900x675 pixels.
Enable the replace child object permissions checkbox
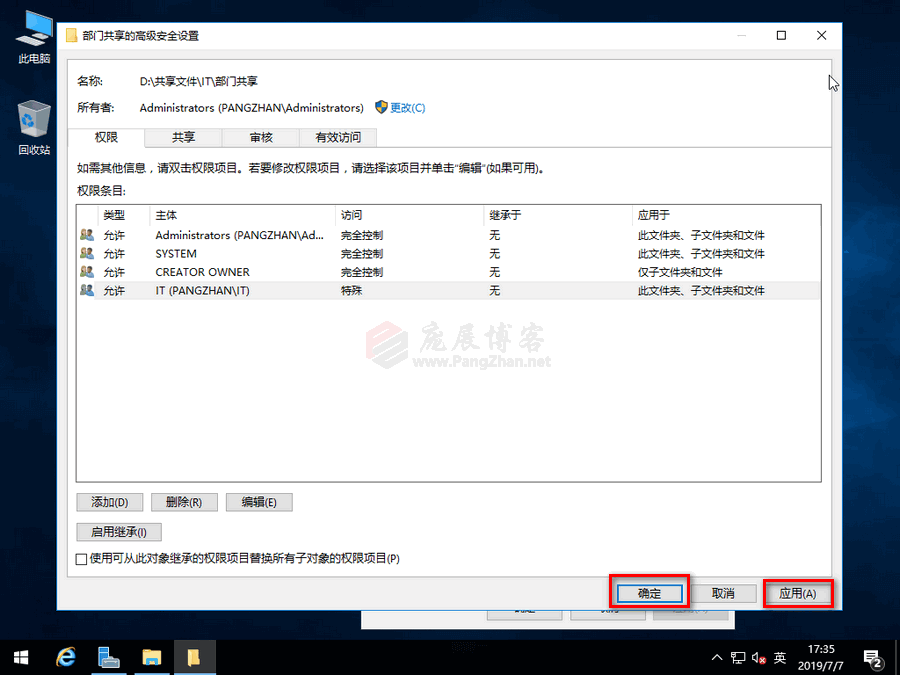coord(81,559)
